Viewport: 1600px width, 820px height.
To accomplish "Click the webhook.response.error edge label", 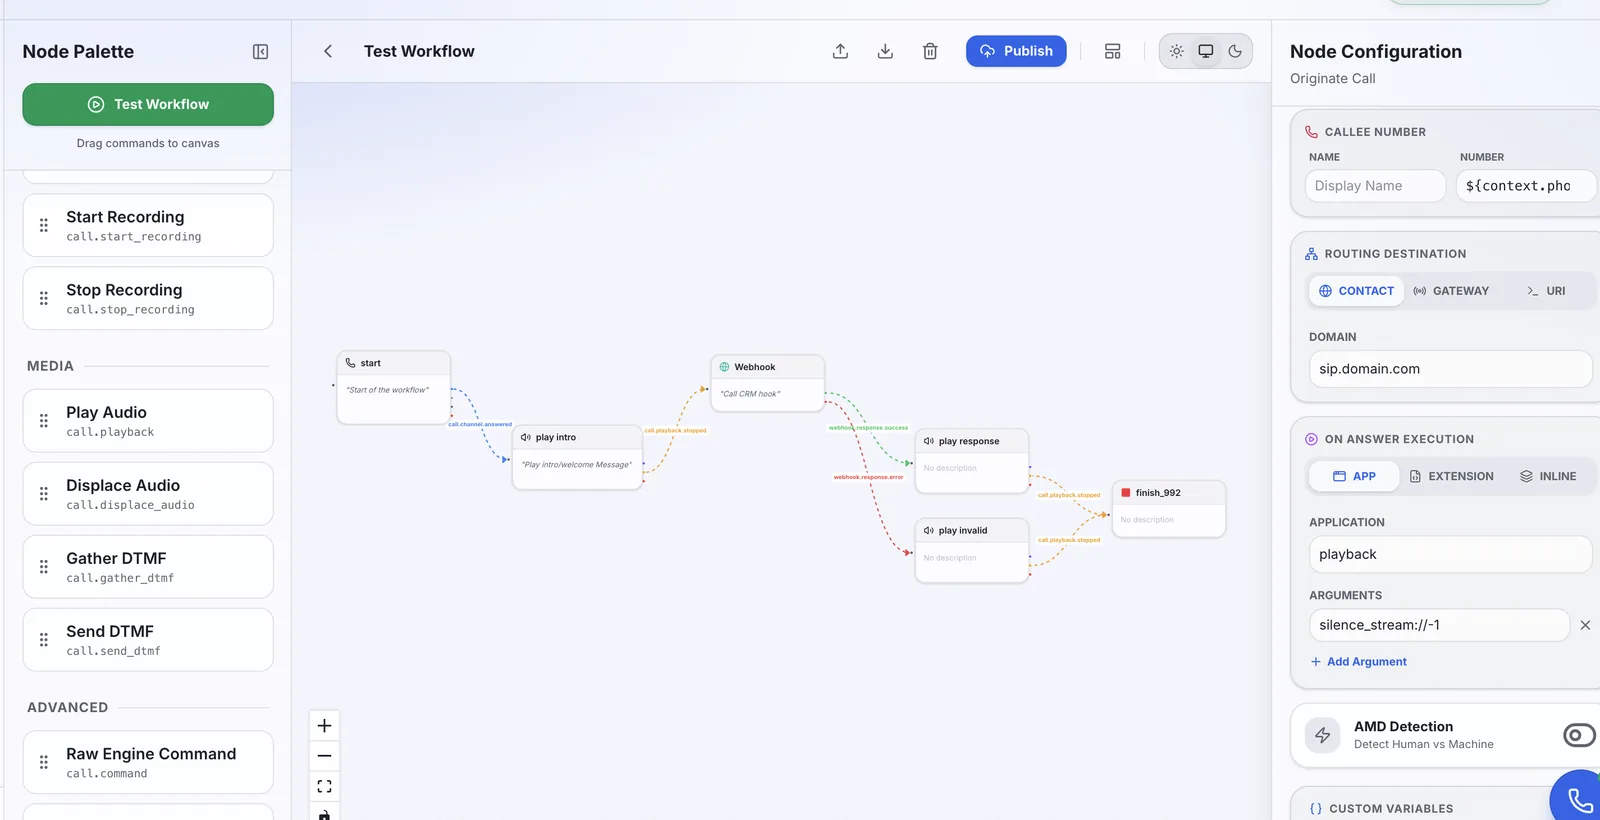I will point(868,477).
